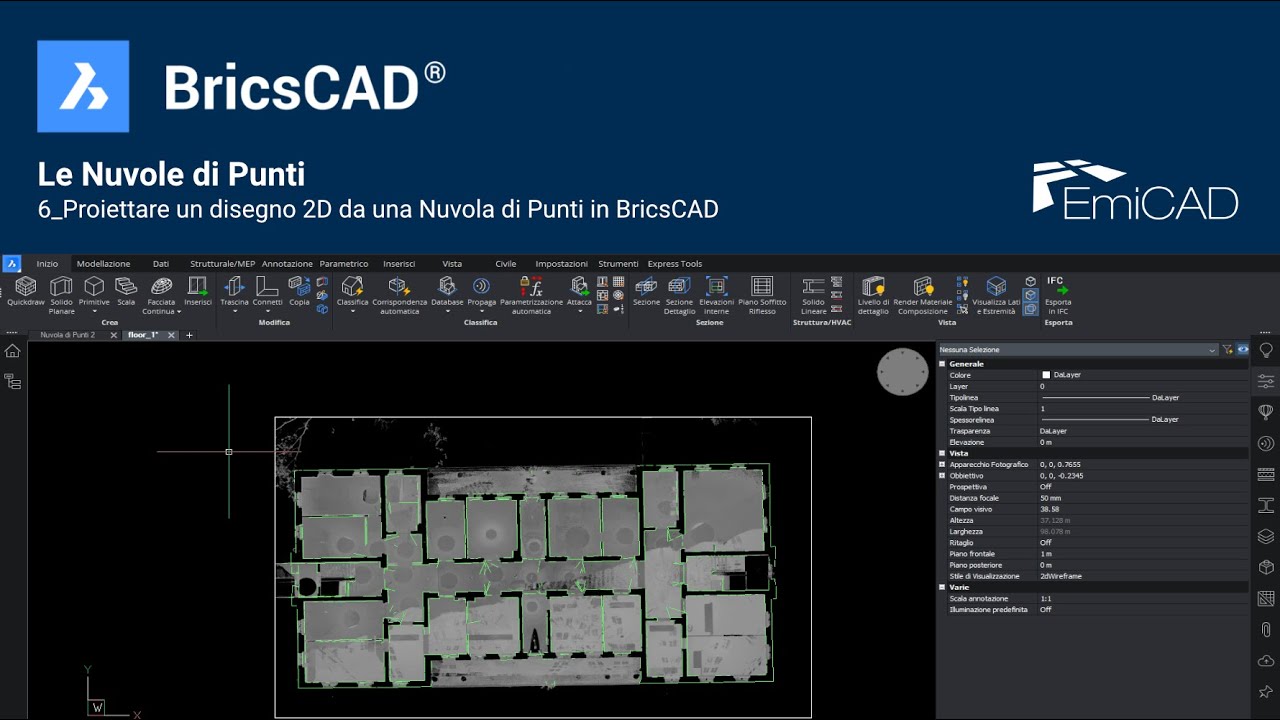The image size is (1280, 720).
Task: Toggle Prospettiva Off value
Action: click(1046, 487)
